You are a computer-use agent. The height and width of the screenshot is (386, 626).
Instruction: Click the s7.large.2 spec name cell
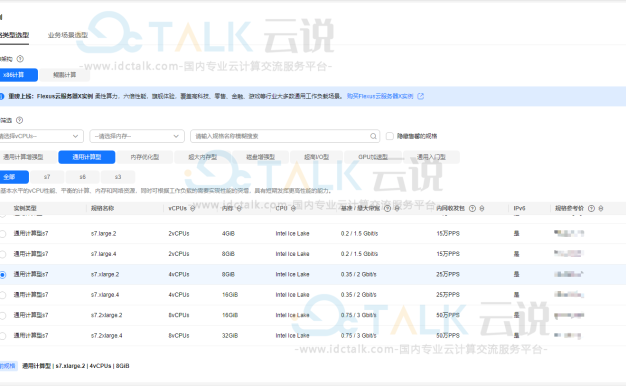point(103,234)
